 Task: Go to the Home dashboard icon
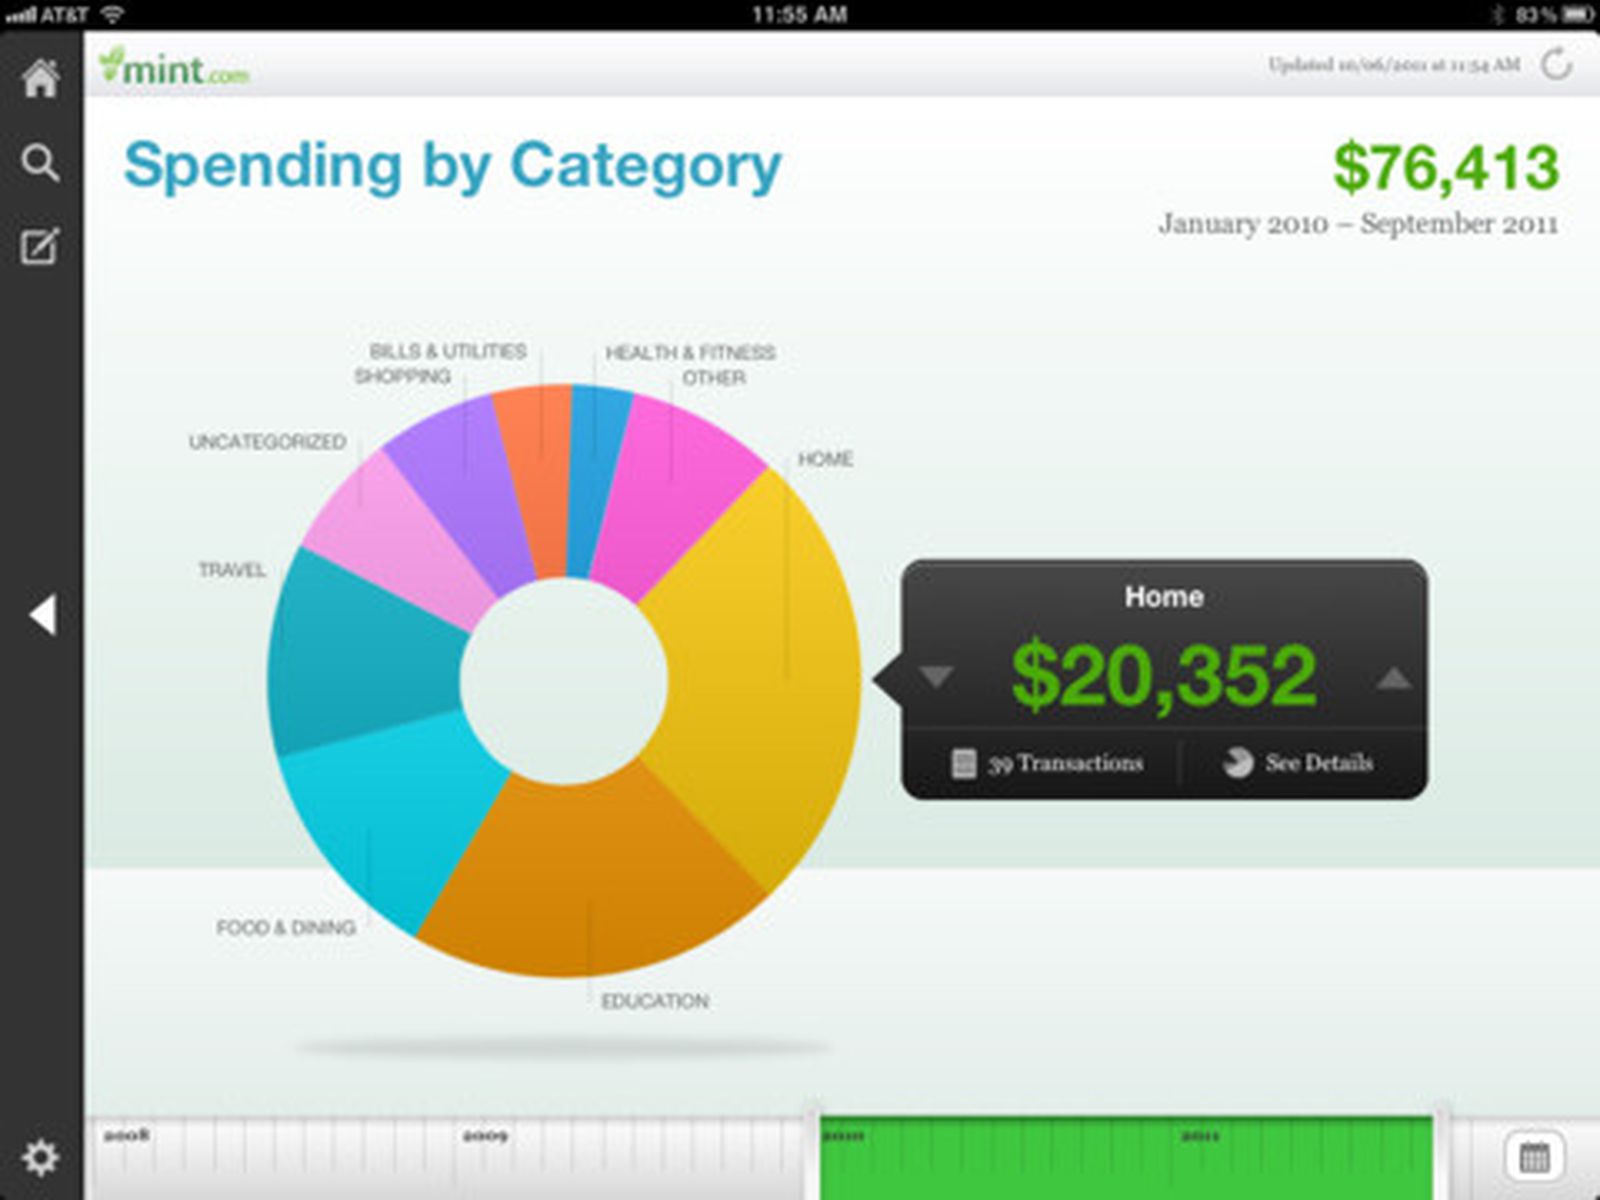click(x=41, y=78)
